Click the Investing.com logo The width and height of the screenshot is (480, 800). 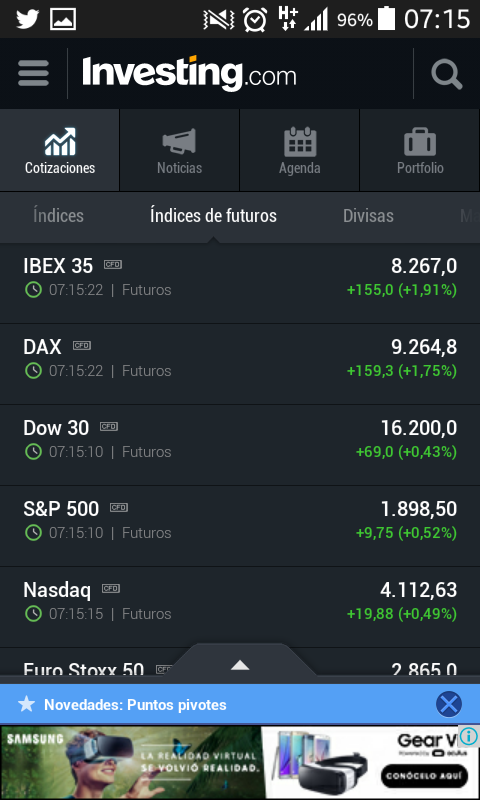tap(189, 73)
